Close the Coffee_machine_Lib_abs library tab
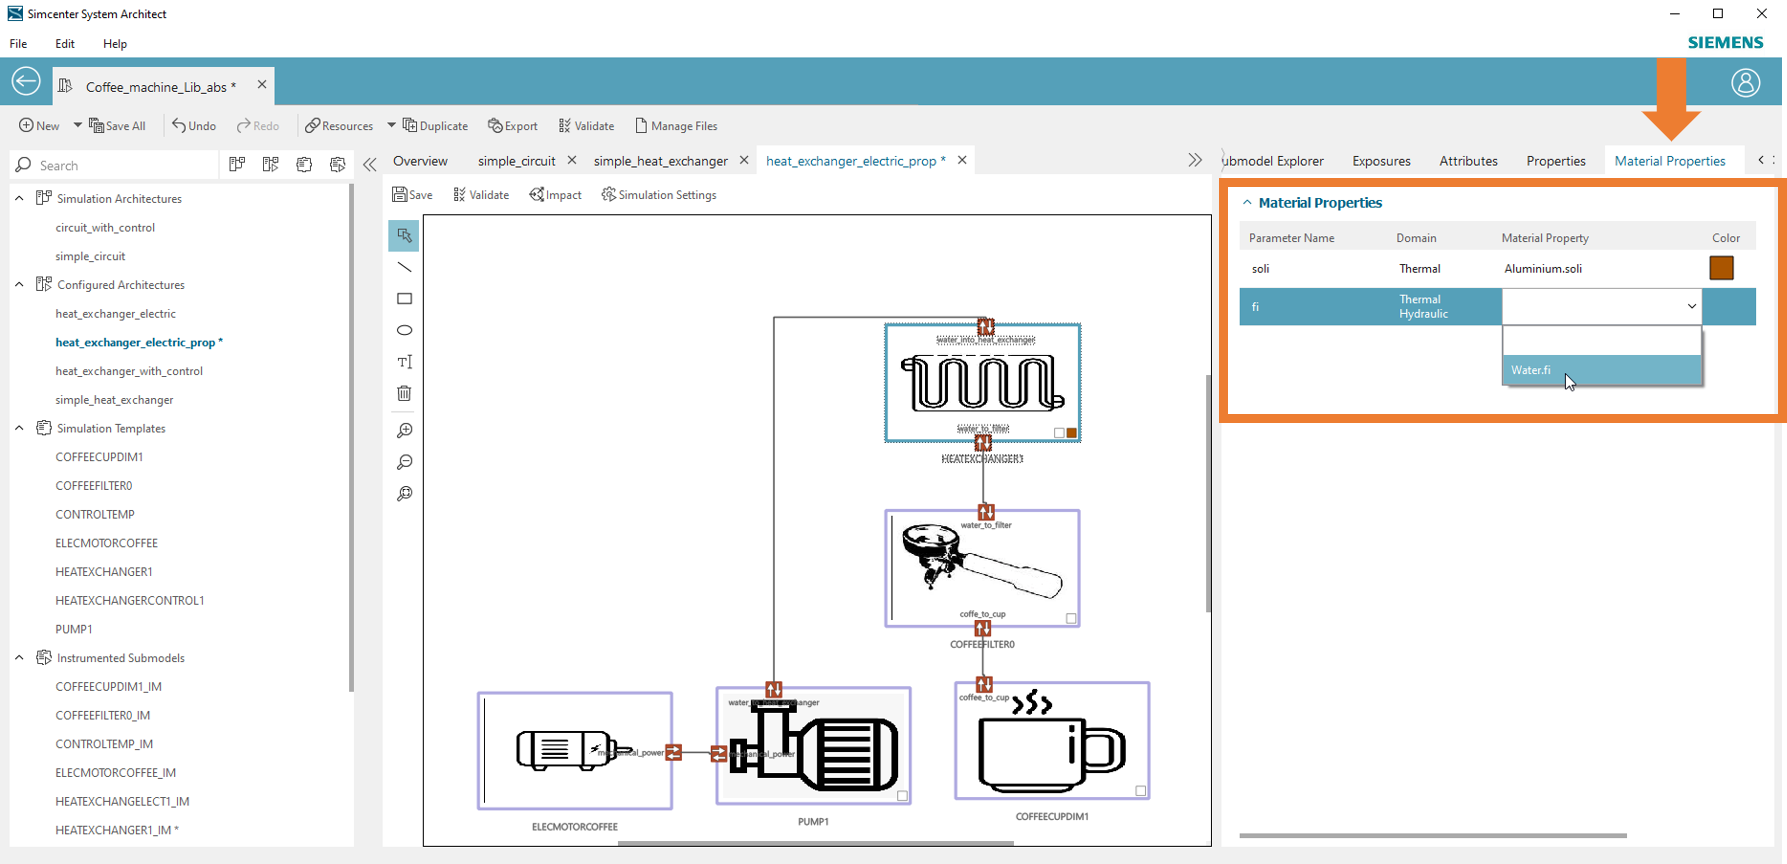The width and height of the screenshot is (1787, 864). click(x=262, y=85)
